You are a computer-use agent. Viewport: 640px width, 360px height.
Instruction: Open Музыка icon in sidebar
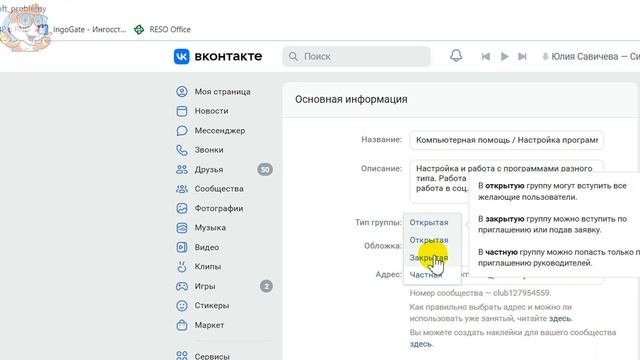click(182, 227)
